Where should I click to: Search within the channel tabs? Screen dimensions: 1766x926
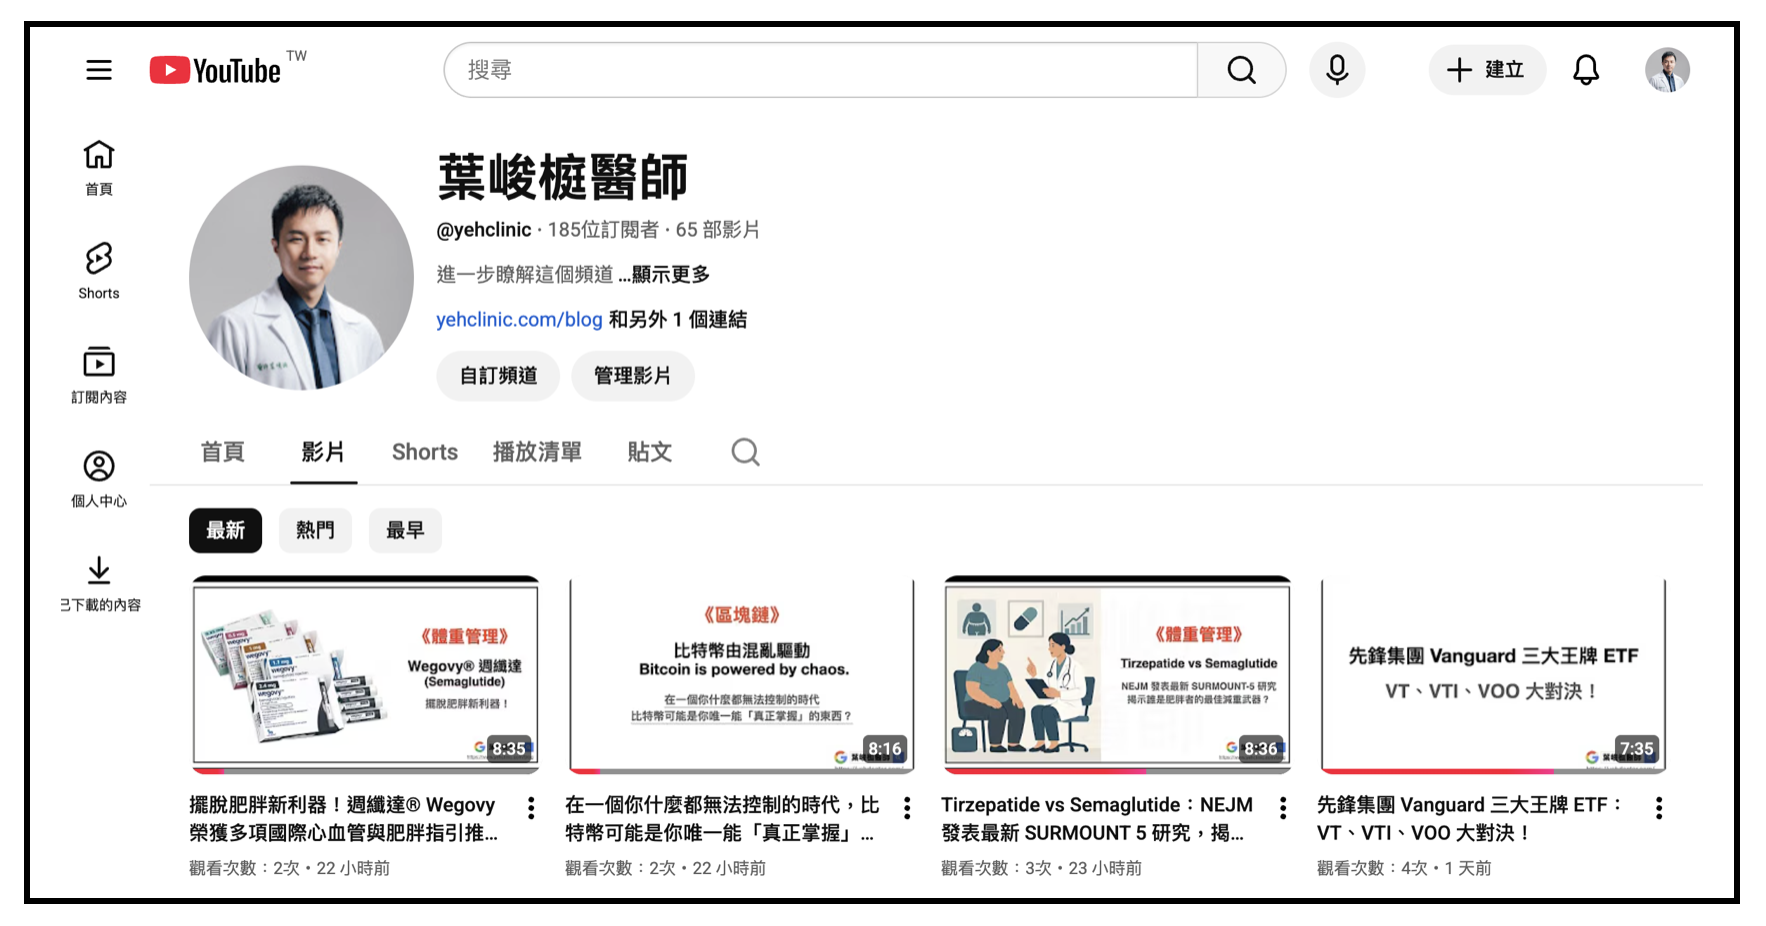(x=745, y=452)
